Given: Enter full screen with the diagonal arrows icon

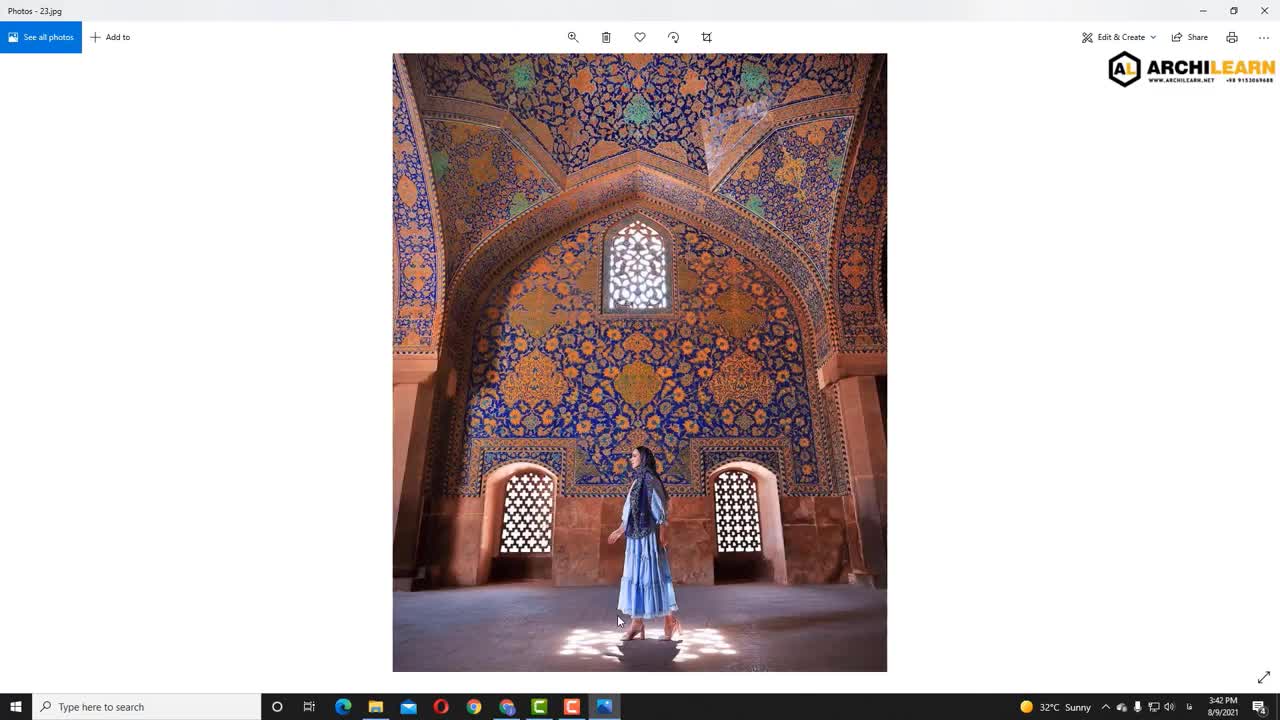Looking at the screenshot, I should point(1264,677).
